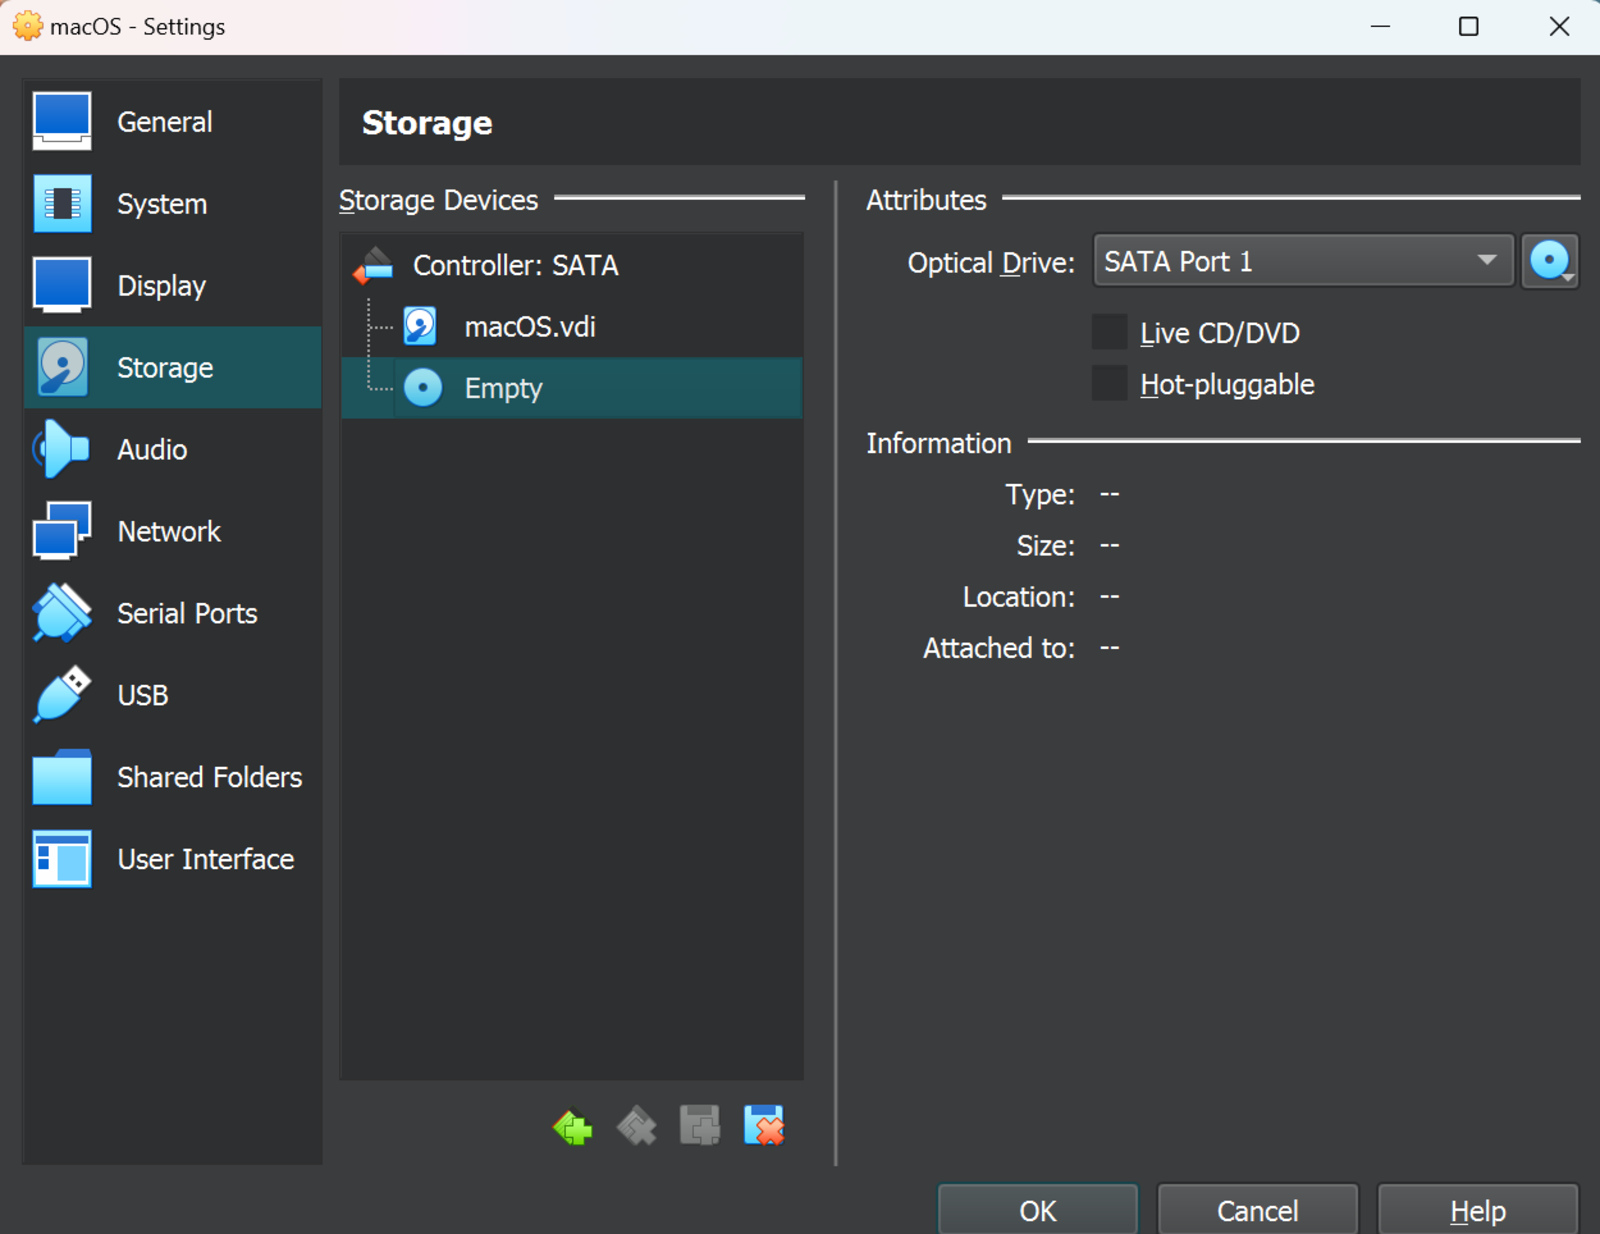
Task: Open the User Interface settings page
Action: (x=205, y=858)
